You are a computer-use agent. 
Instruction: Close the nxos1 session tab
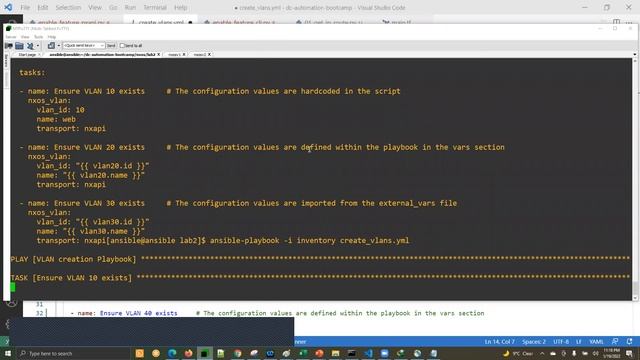point(184,54)
